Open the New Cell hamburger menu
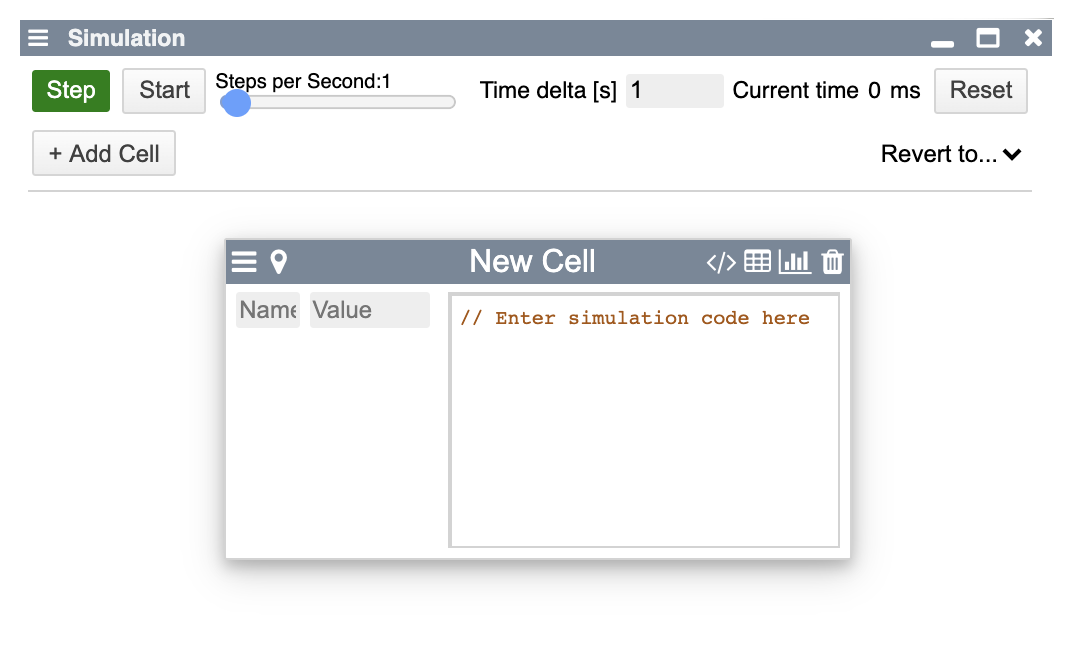This screenshot has height=666, width=1076. tap(244, 262)
